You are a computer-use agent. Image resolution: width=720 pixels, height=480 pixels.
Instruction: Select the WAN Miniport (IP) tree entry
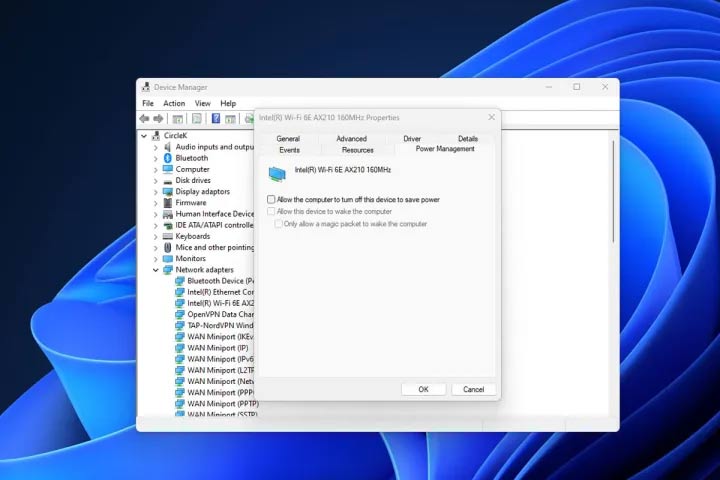click(210, 348)
